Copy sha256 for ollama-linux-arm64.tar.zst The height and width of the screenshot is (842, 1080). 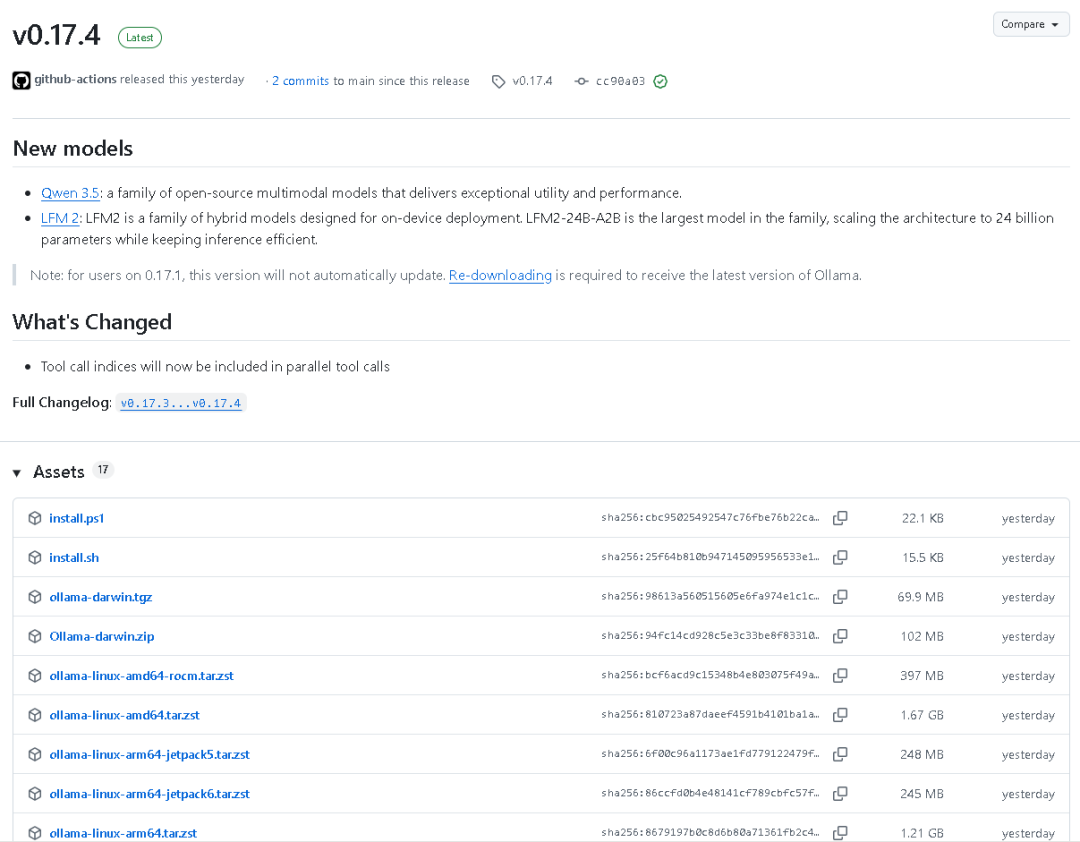coord(840,833)
